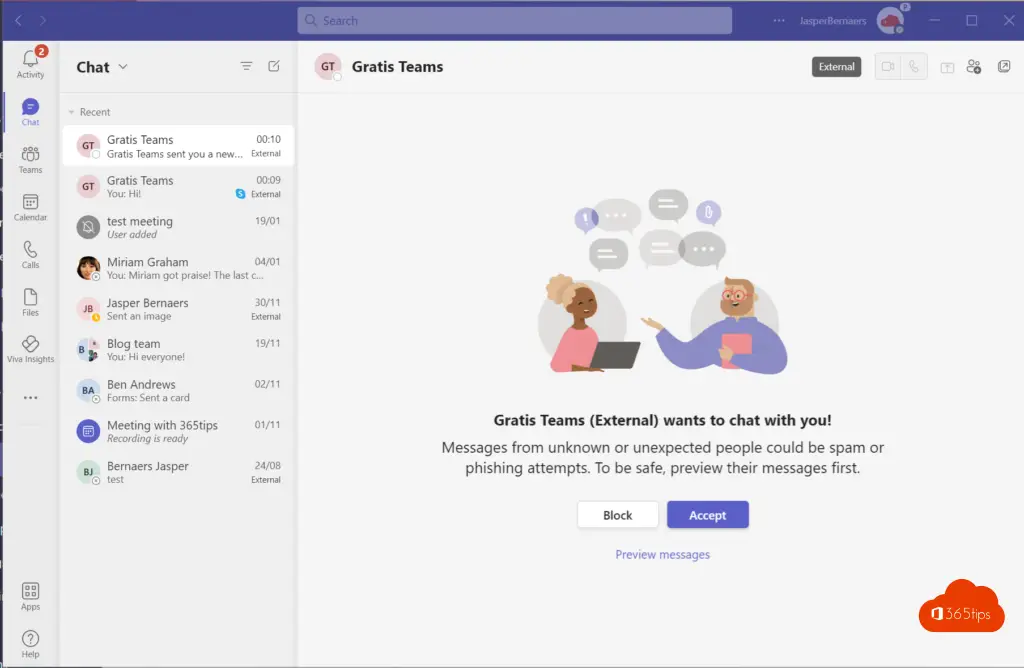1024x668 pixels.
Task: Open Miriam Graham conversation
Action: [178, 268]
